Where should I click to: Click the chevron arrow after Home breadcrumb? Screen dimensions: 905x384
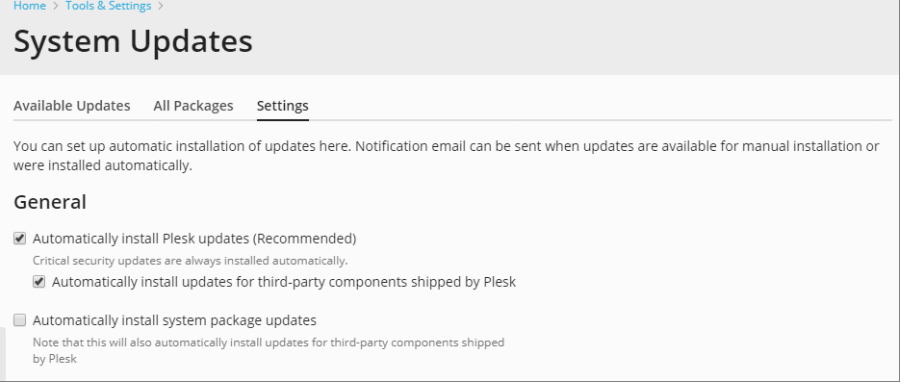coord(56,6)
